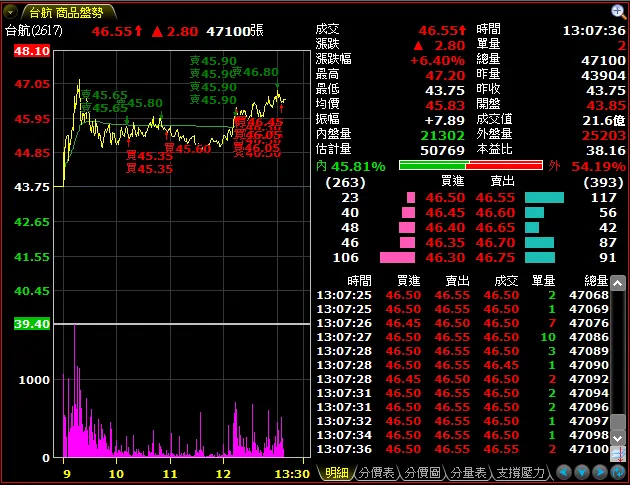Click the blue right-arrow round button
The image size is (630, 485).
[x=600, y=472]
